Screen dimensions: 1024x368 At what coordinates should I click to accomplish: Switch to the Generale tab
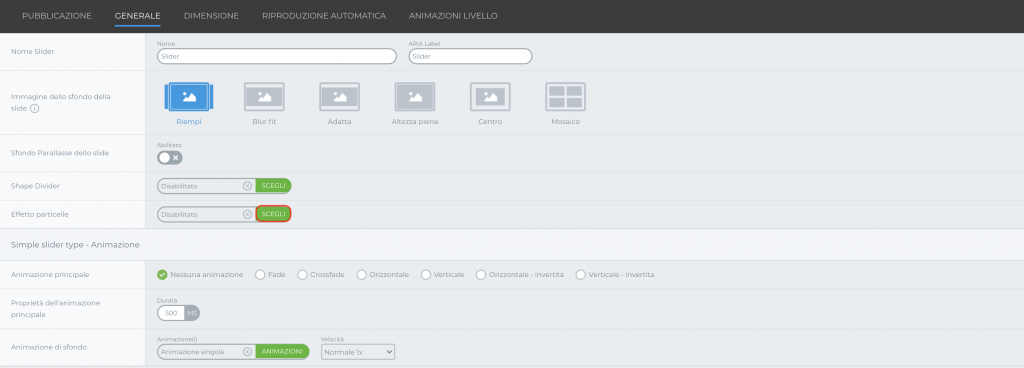click(x=137, y=16)
